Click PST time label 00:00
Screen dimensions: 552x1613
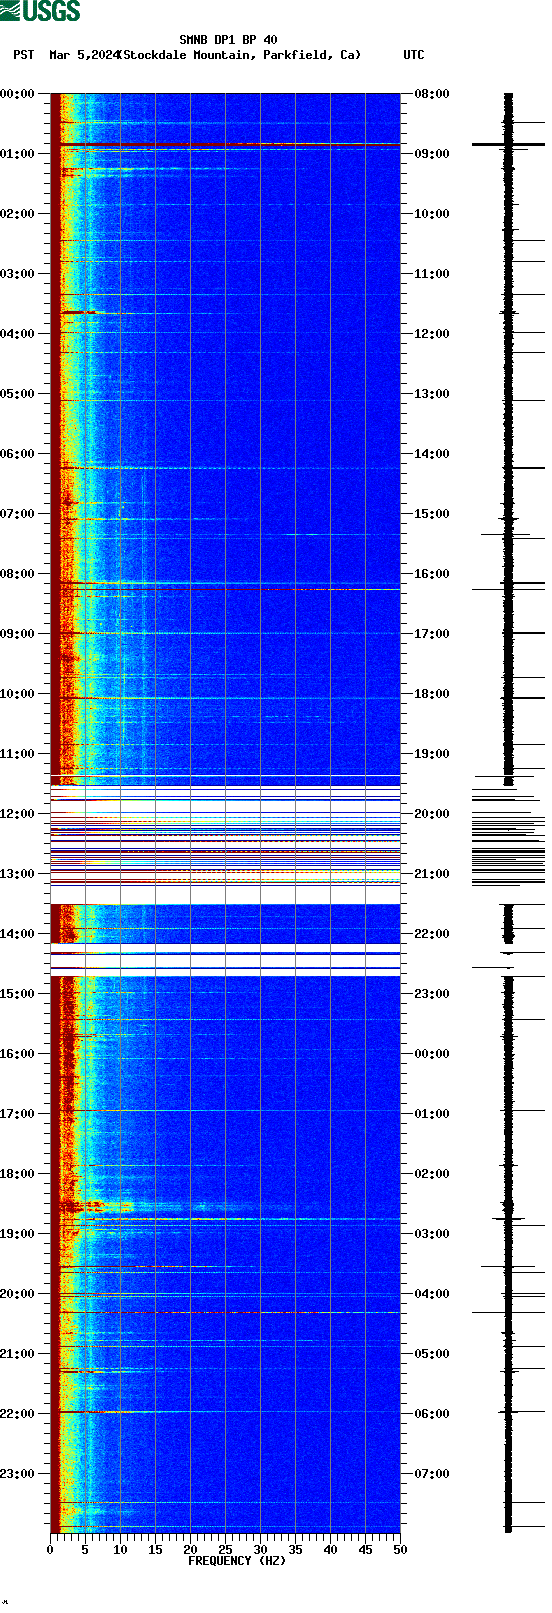[17, 94]
